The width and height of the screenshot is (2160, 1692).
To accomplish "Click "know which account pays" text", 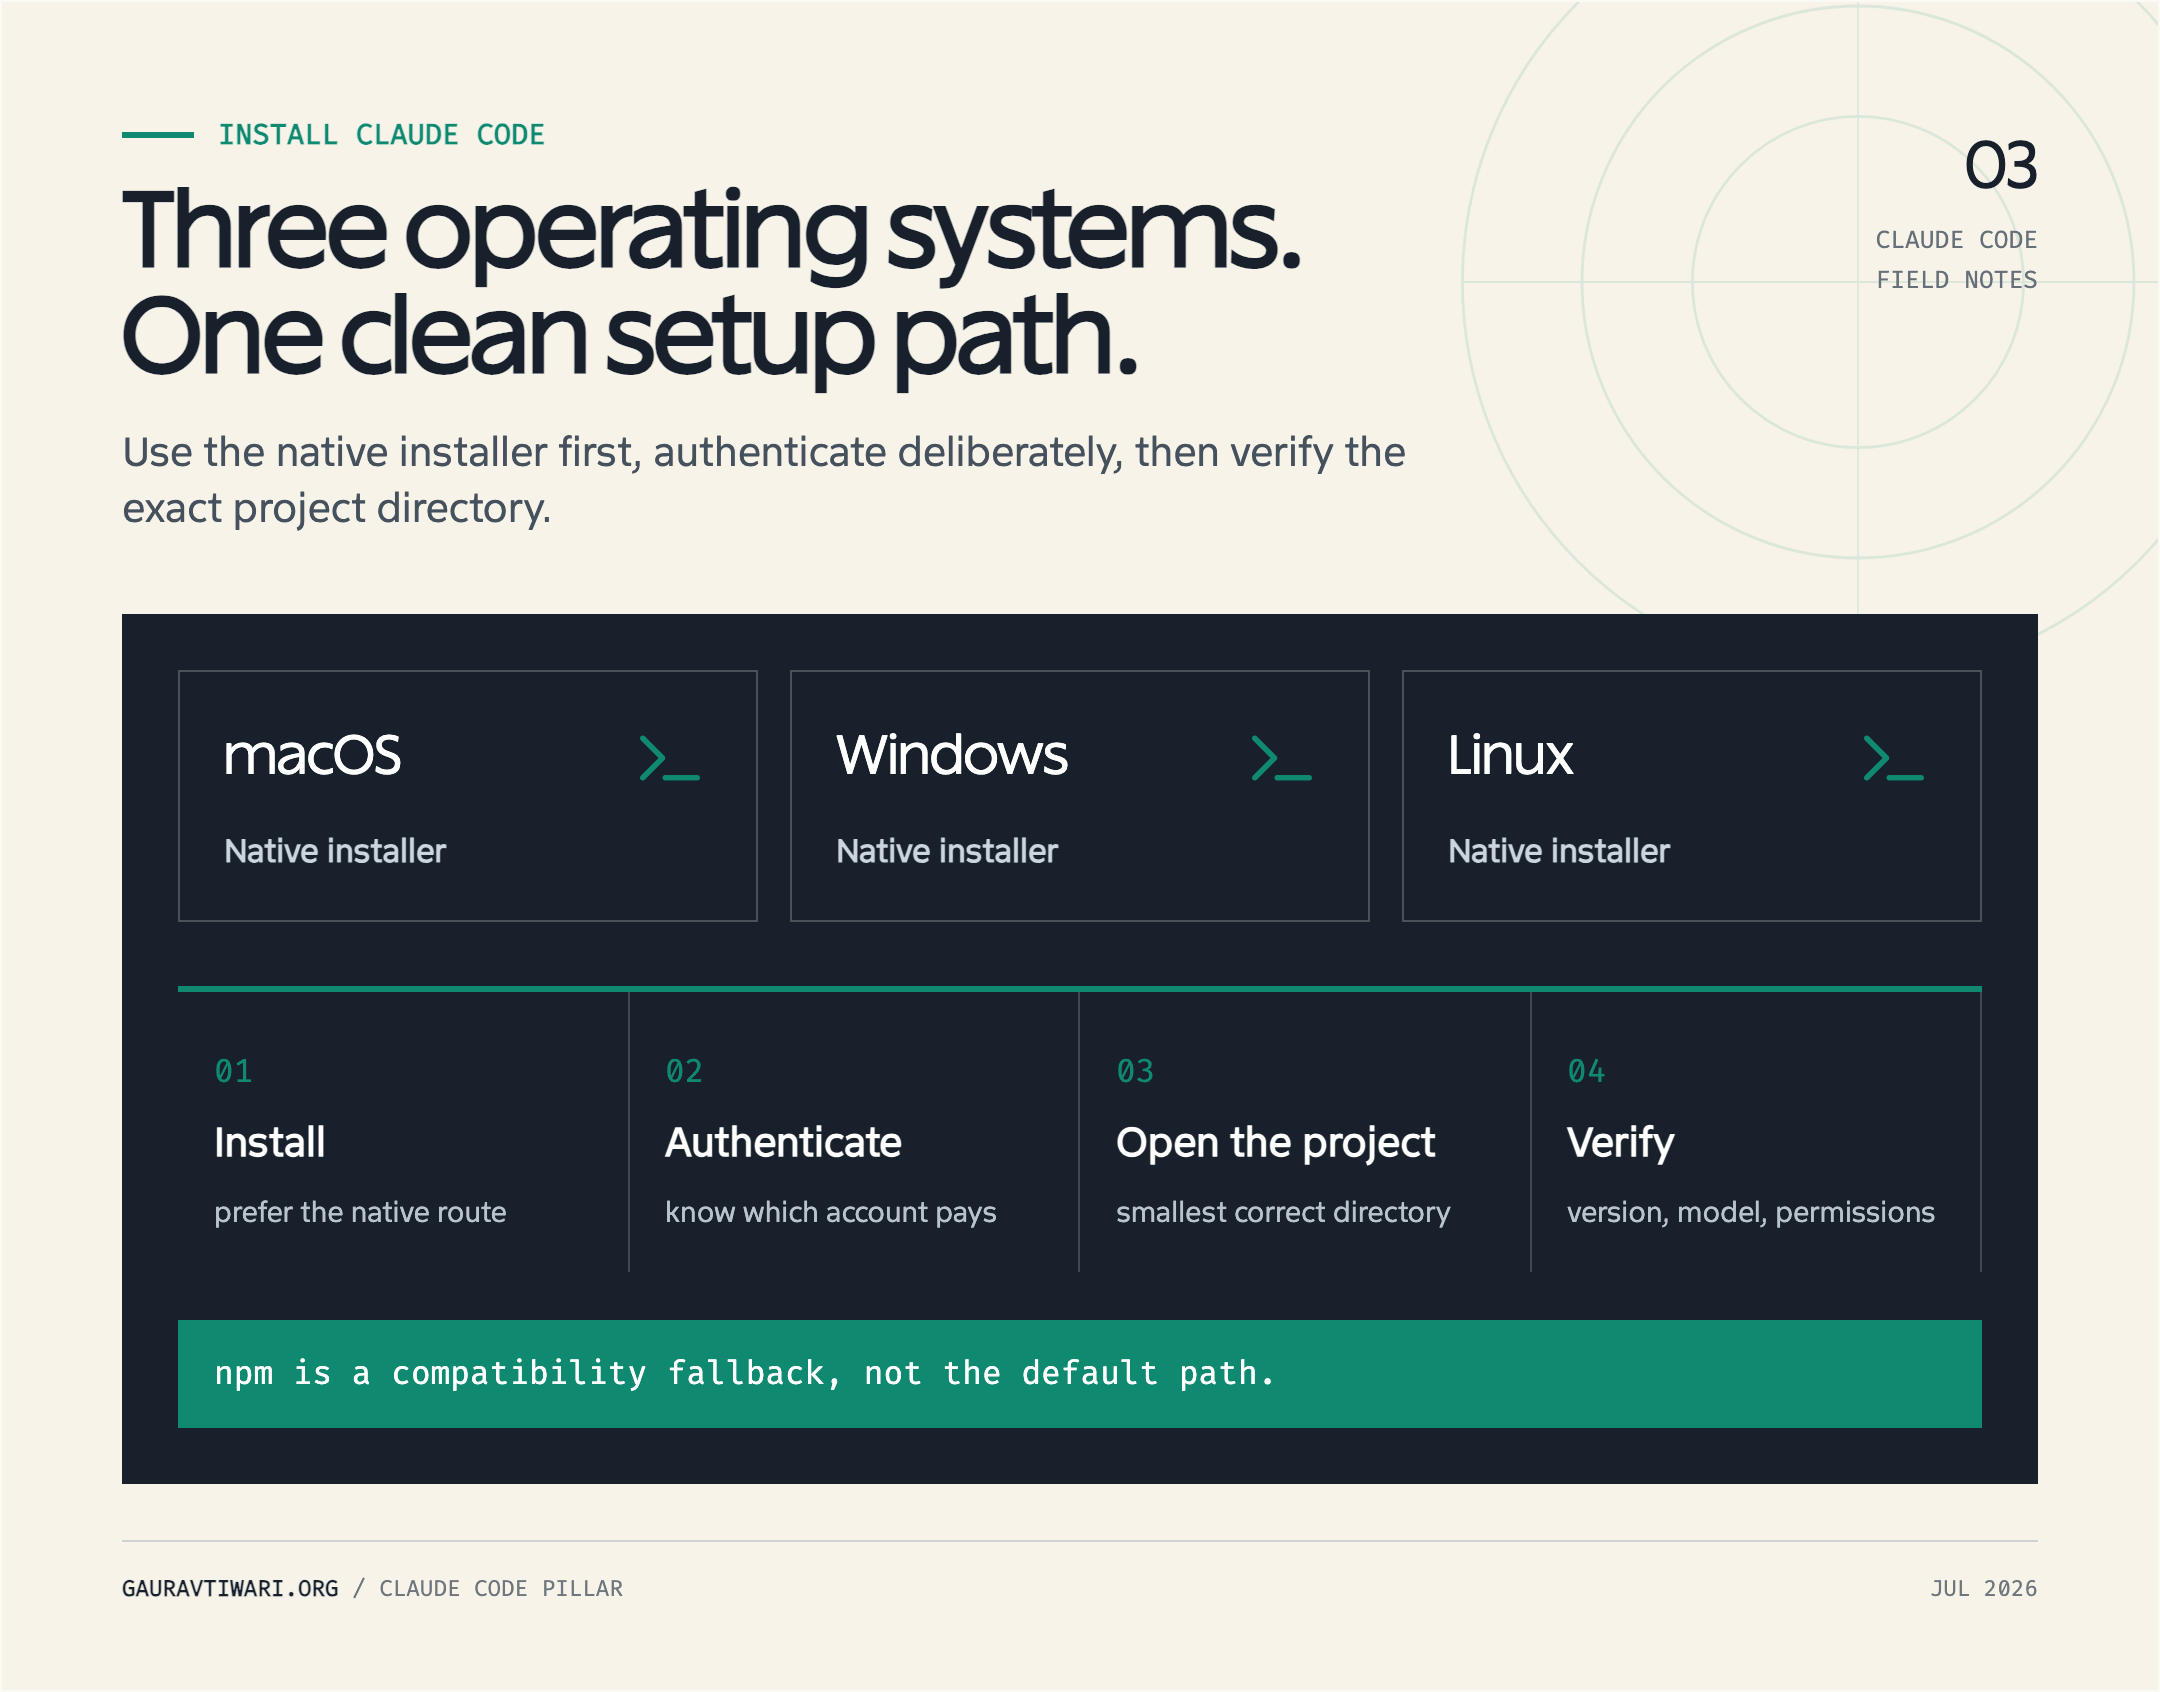I will (x=830, y=1212).
